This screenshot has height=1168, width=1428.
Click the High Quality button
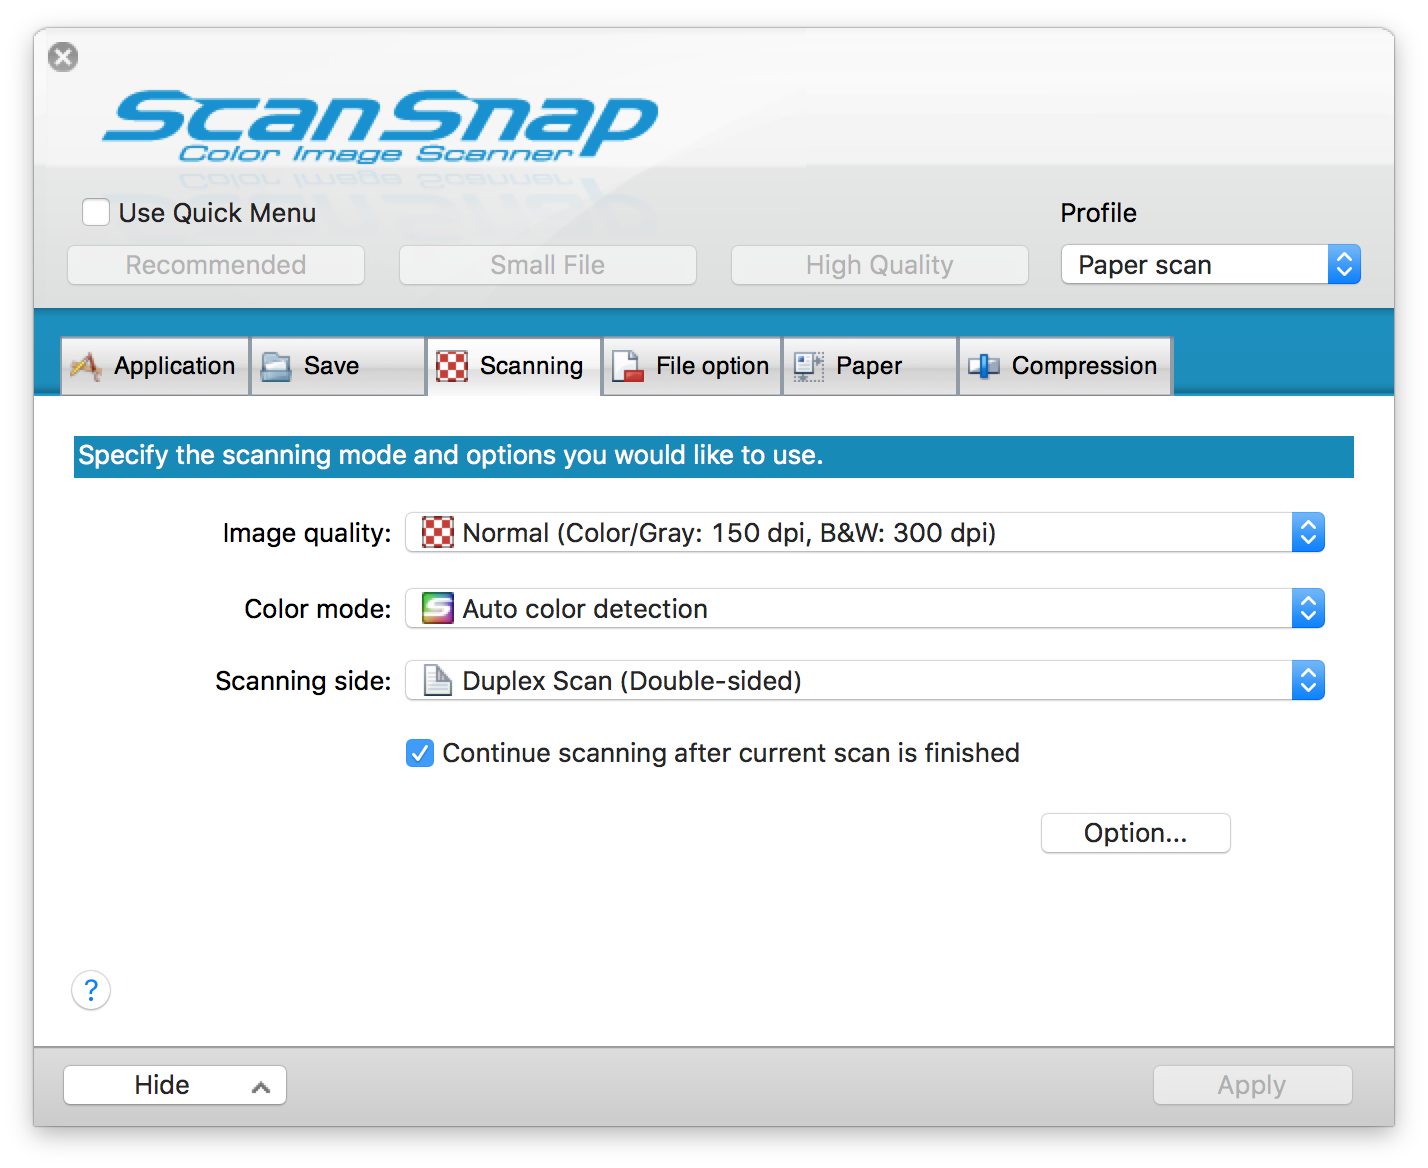[x=880, y=265]
